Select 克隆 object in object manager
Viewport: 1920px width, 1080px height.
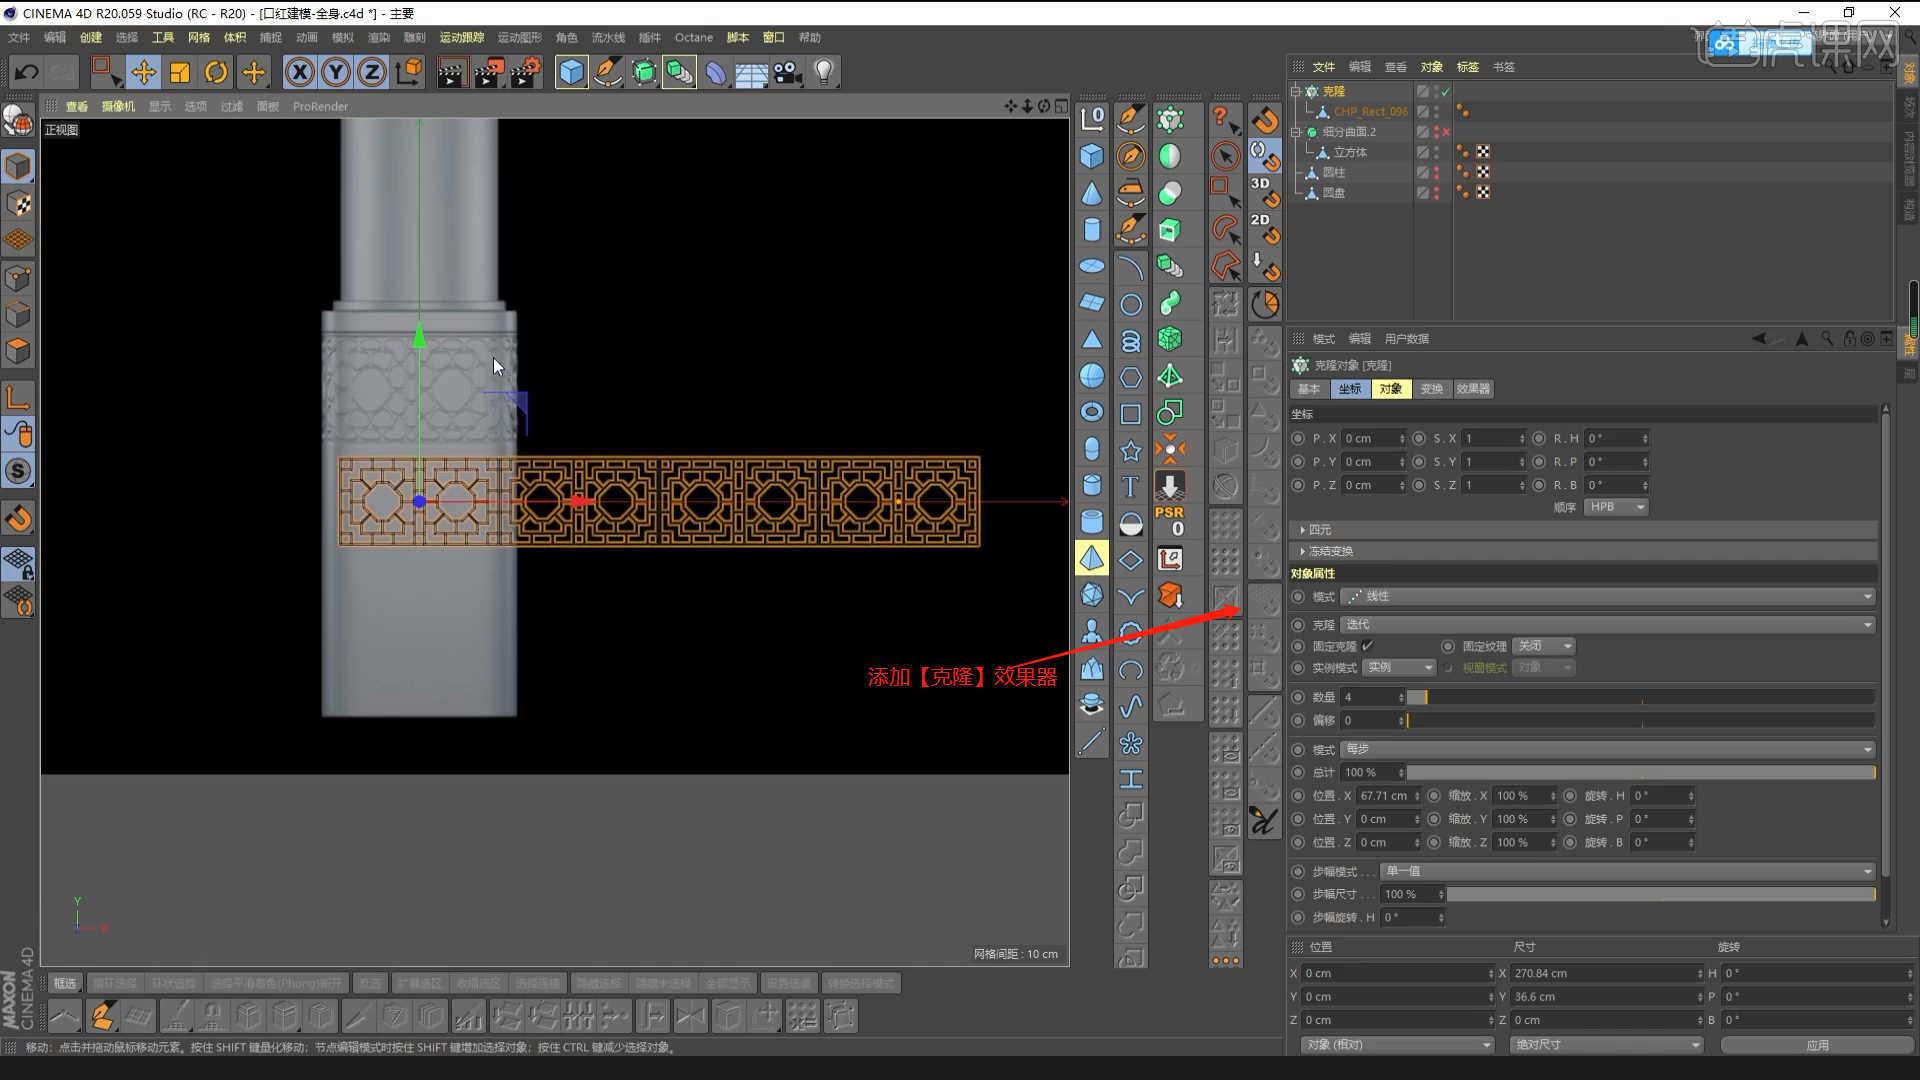click(x=1334, y=91)
